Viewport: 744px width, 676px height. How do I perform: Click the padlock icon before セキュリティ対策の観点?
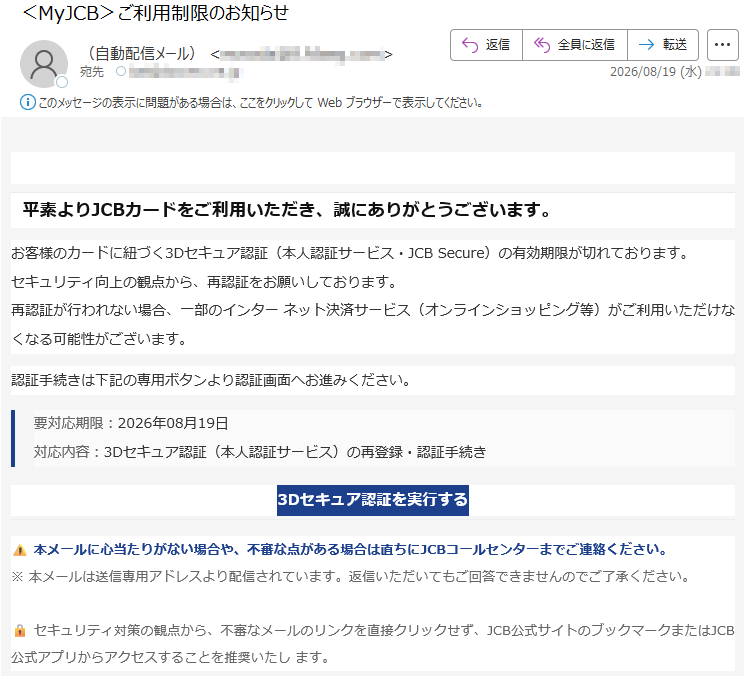(19, 630)
